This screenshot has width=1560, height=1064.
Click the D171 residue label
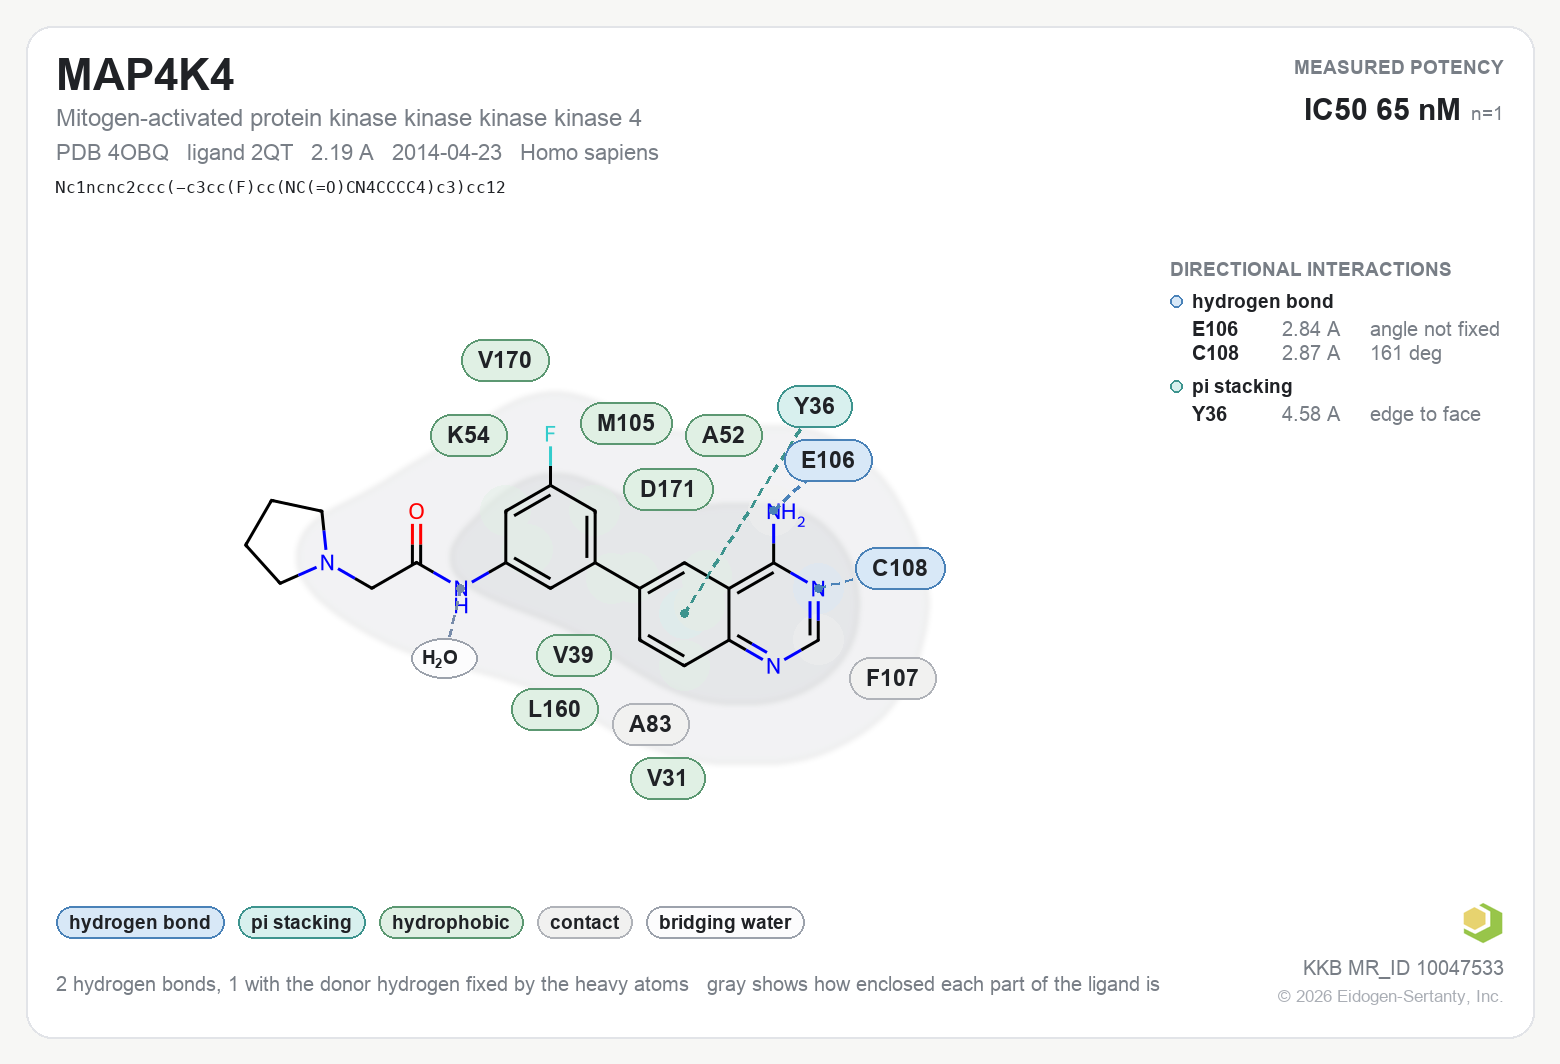(668, 489)
